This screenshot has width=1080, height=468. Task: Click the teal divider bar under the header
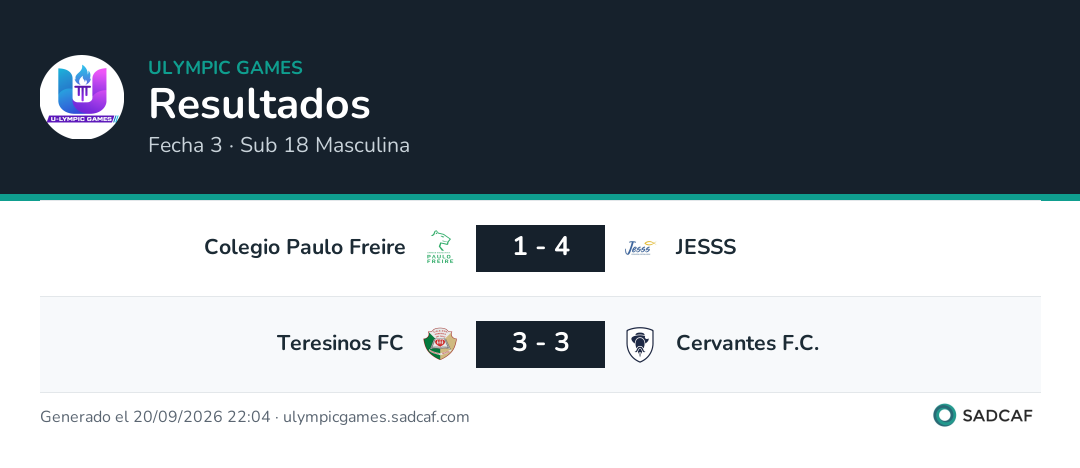(x=540, y=197)
